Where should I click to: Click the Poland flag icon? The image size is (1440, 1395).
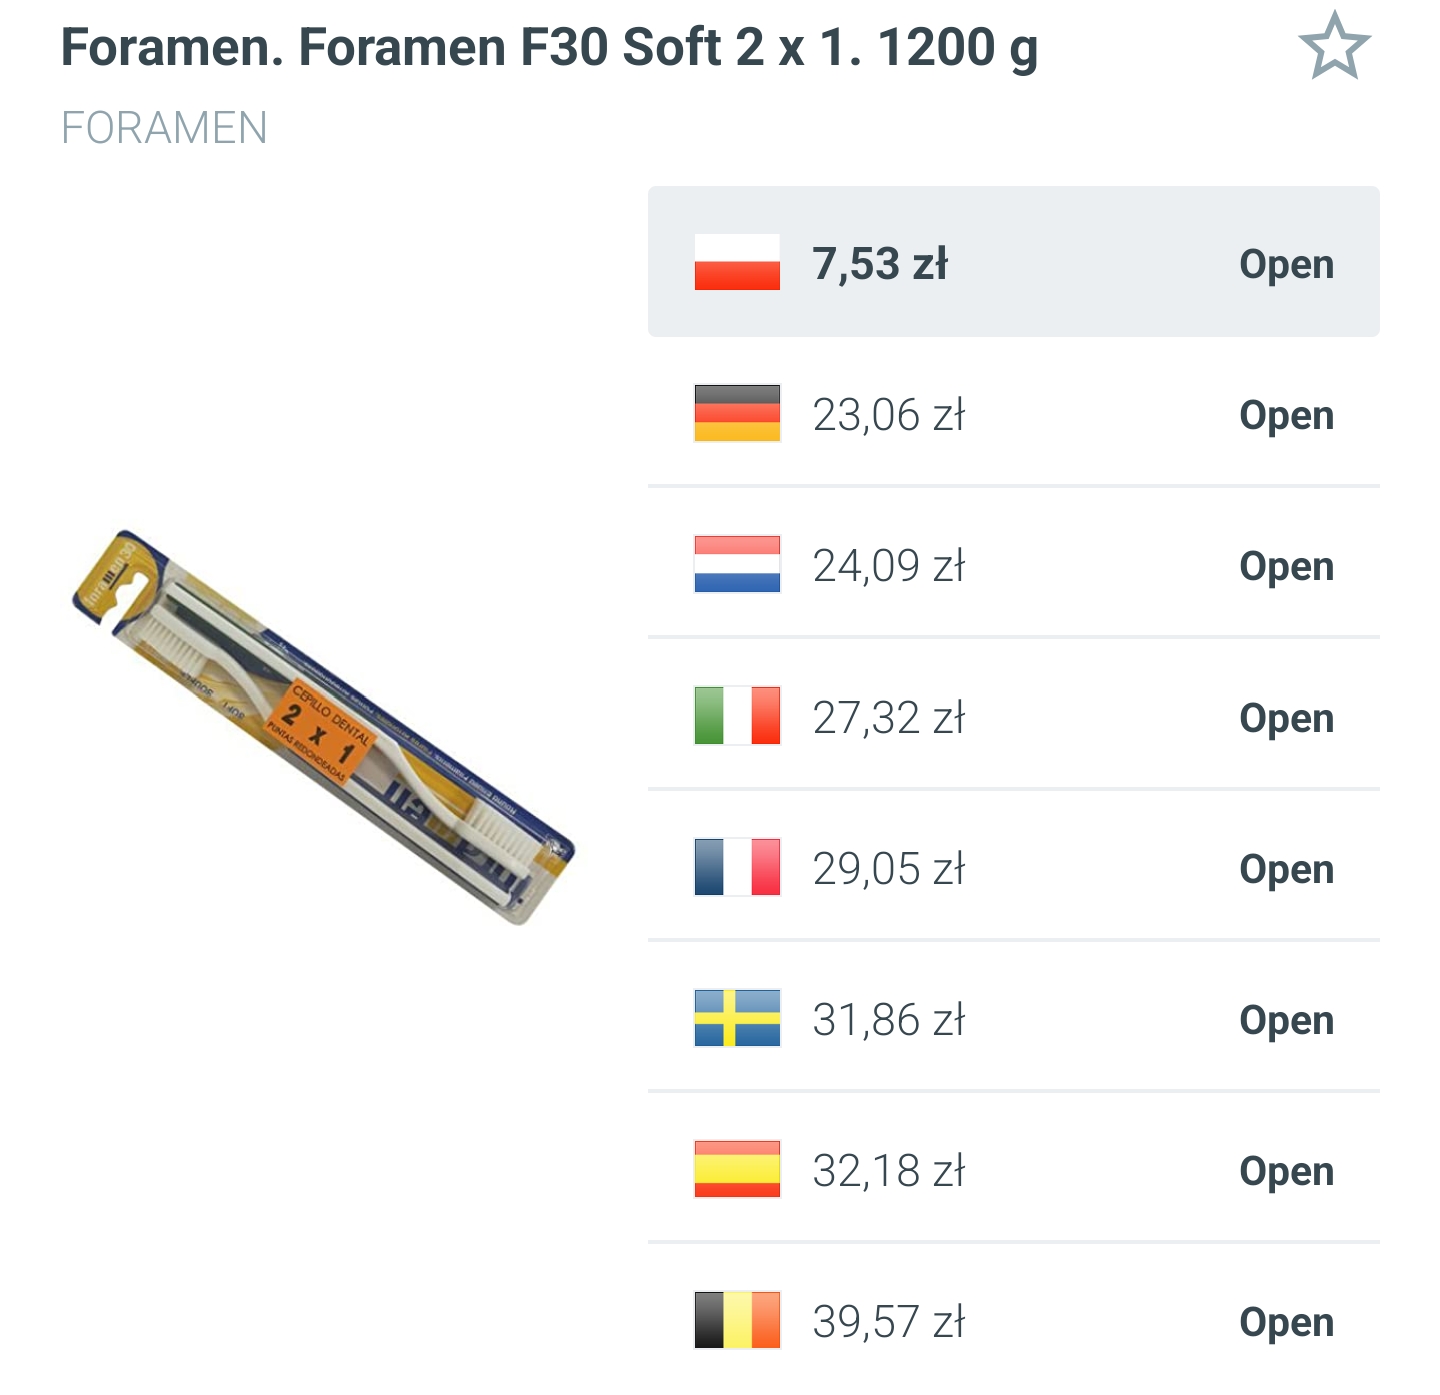click(x=736, y=265)
